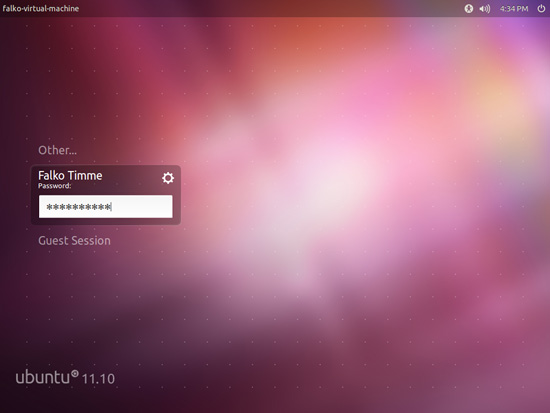Start a Guest Session
The image size is (550, 413).
click(x=74, y=241)
